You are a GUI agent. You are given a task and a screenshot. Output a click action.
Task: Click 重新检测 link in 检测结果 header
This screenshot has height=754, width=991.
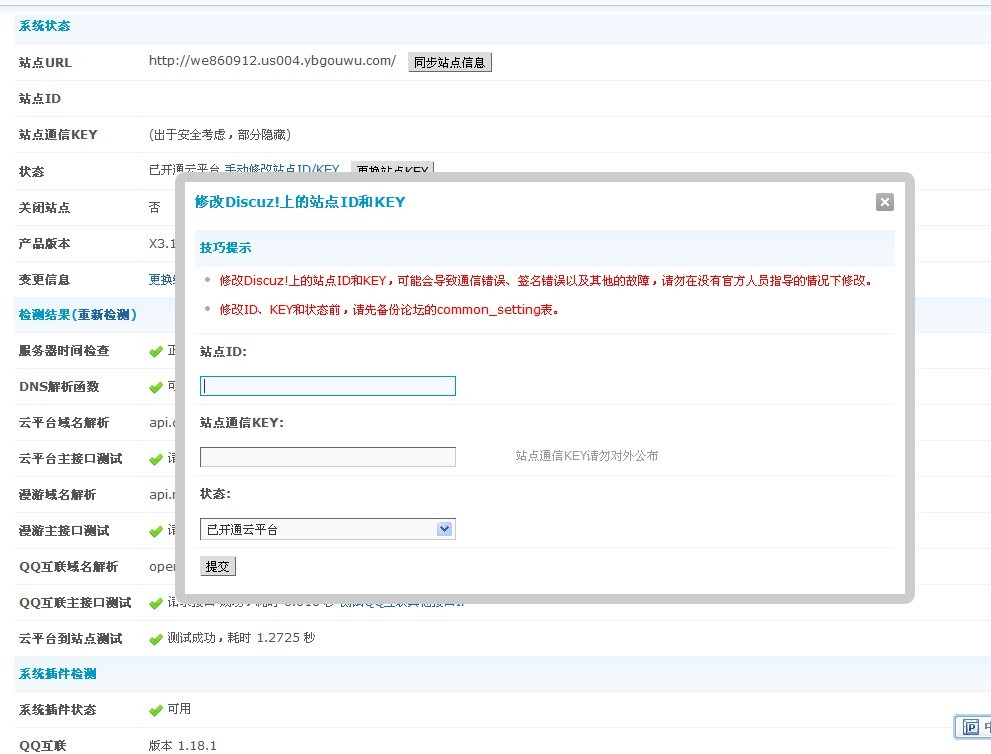click(105, 314)
